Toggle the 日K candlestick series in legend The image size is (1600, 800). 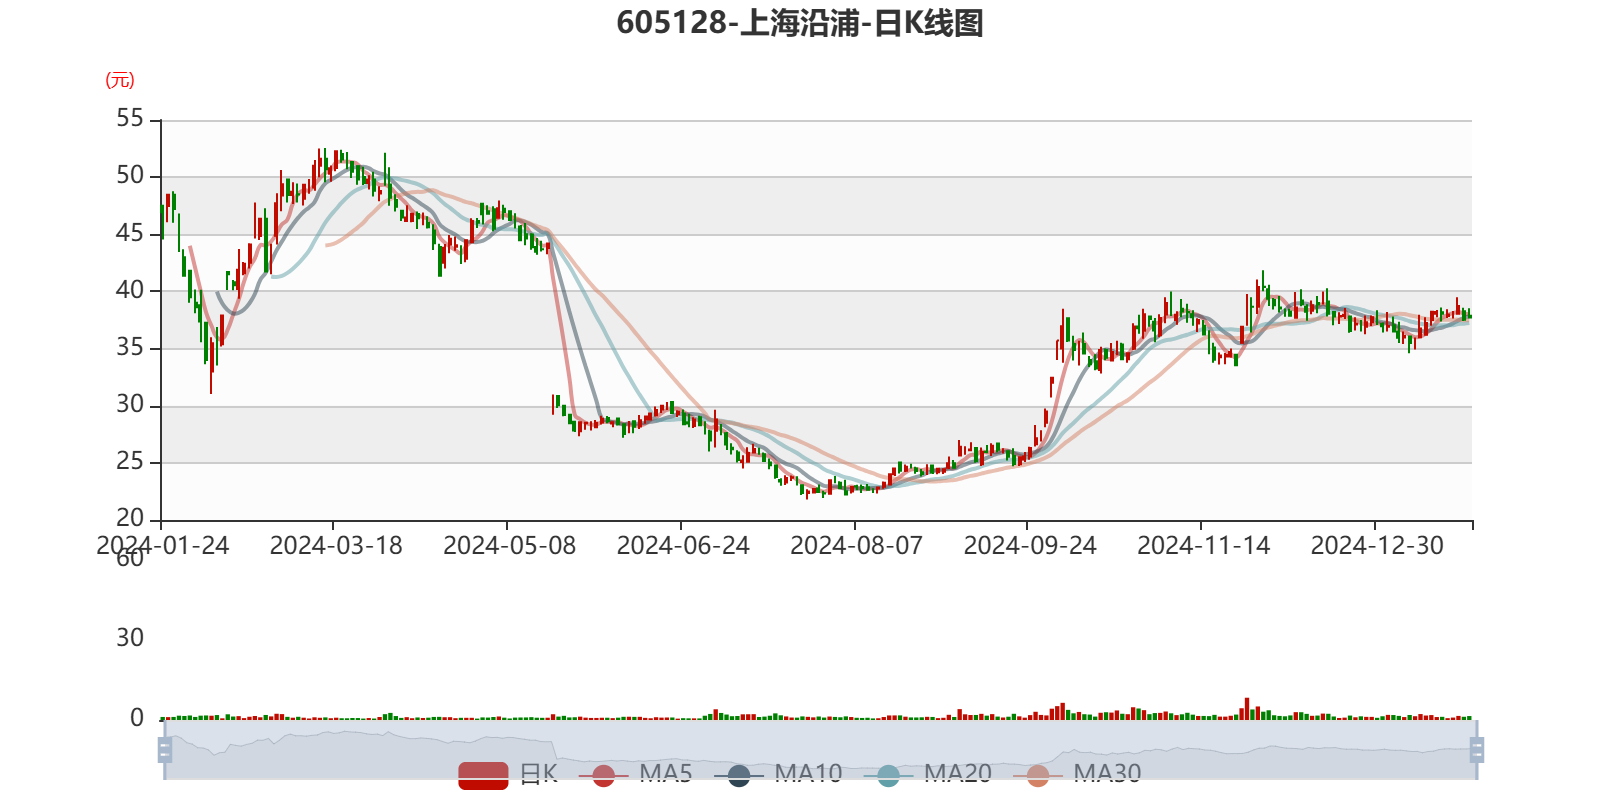[x=508, y=774]
